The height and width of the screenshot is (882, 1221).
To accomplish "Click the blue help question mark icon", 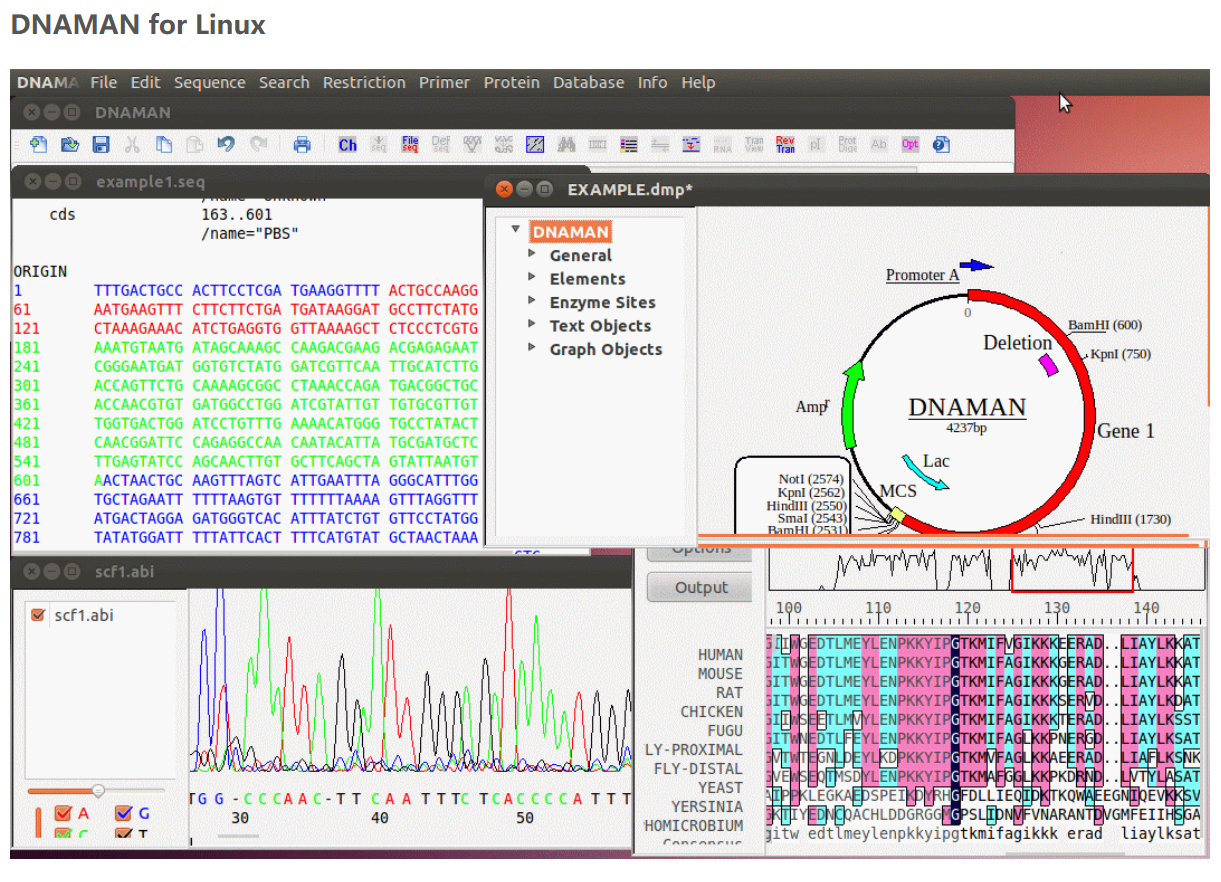I will 941,145.
